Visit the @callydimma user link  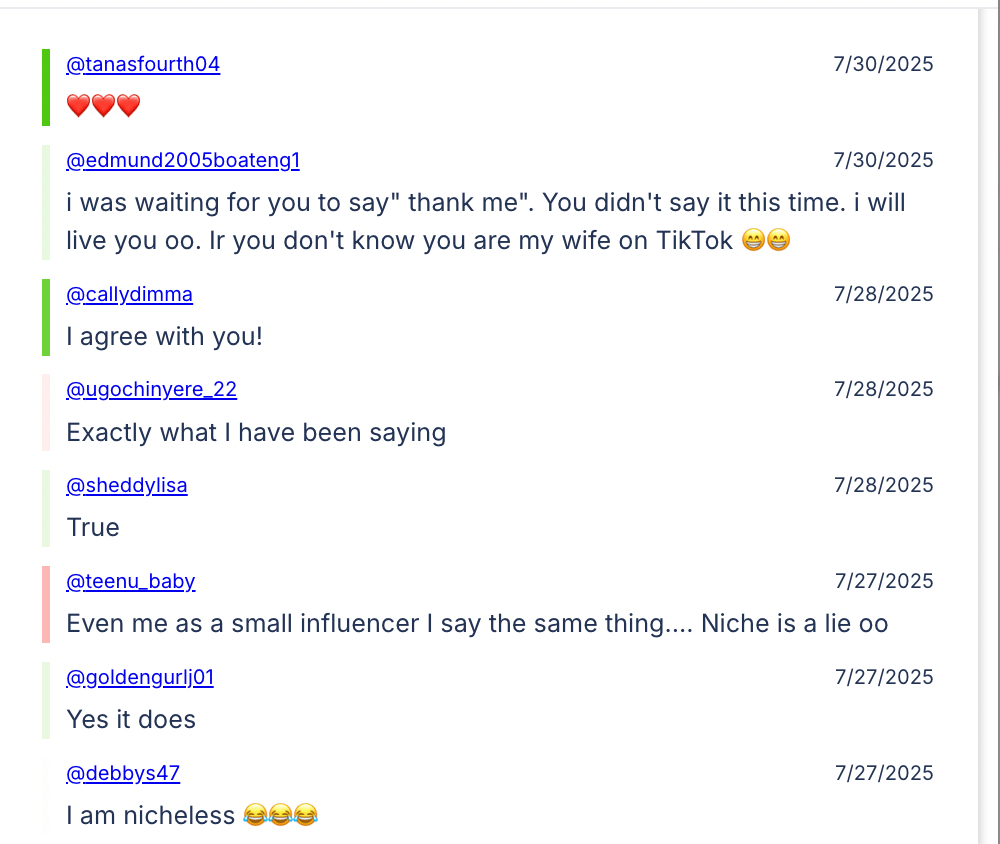(x=129, y=295)
